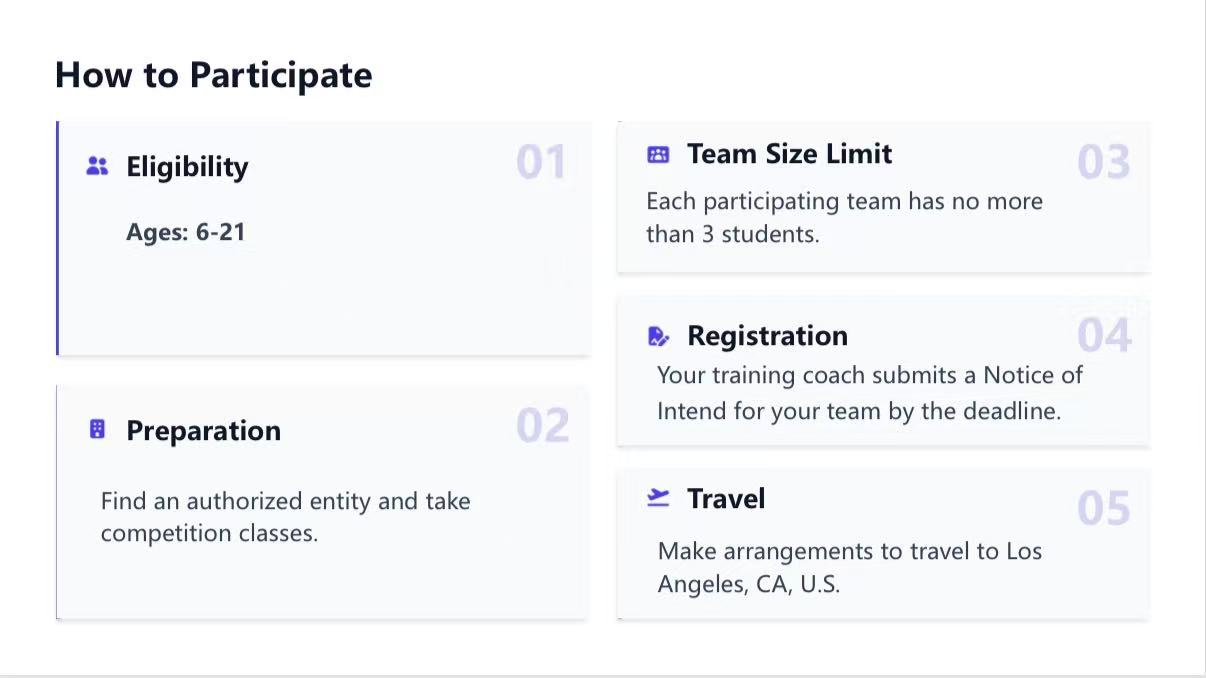Viewport: 1206px width, 678px height.
Task: Select the Preparation card heading
Action: (203, 431)
